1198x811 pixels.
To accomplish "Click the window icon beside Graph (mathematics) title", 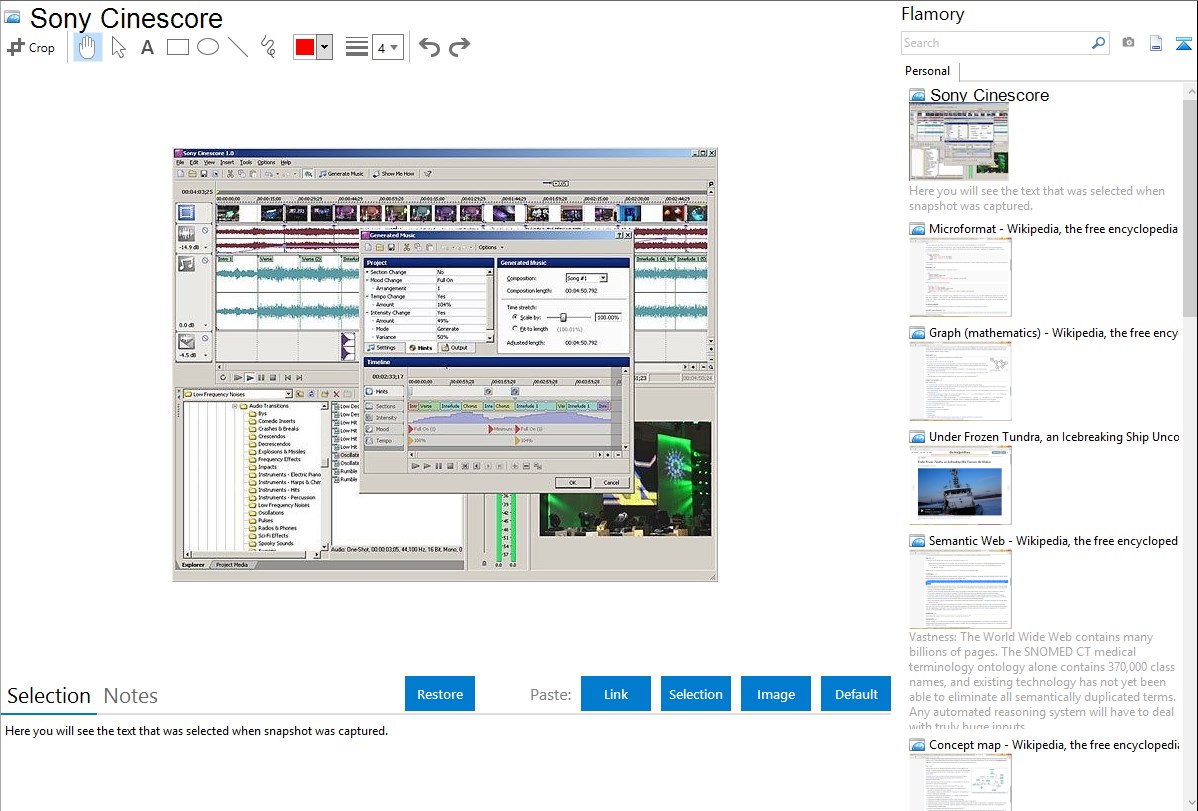I will coord(917,333).
